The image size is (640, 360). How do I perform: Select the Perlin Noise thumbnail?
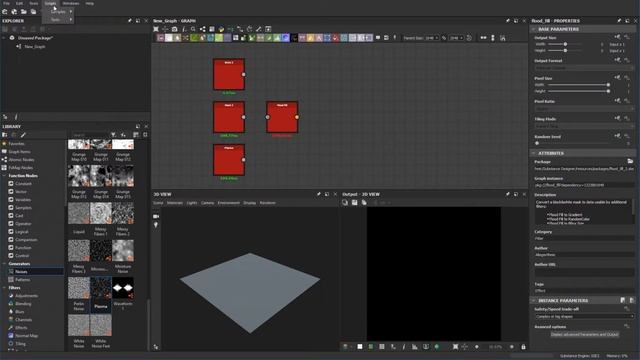click(x=79, y=288)
